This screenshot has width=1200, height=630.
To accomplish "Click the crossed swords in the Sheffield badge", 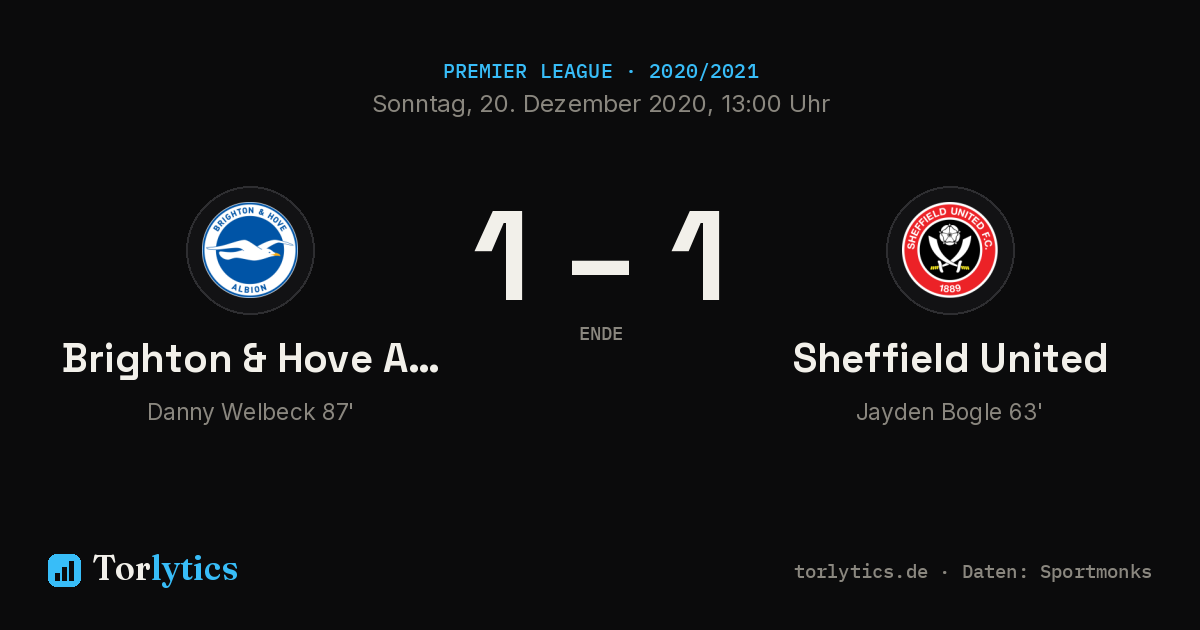I will click(950, 258).
